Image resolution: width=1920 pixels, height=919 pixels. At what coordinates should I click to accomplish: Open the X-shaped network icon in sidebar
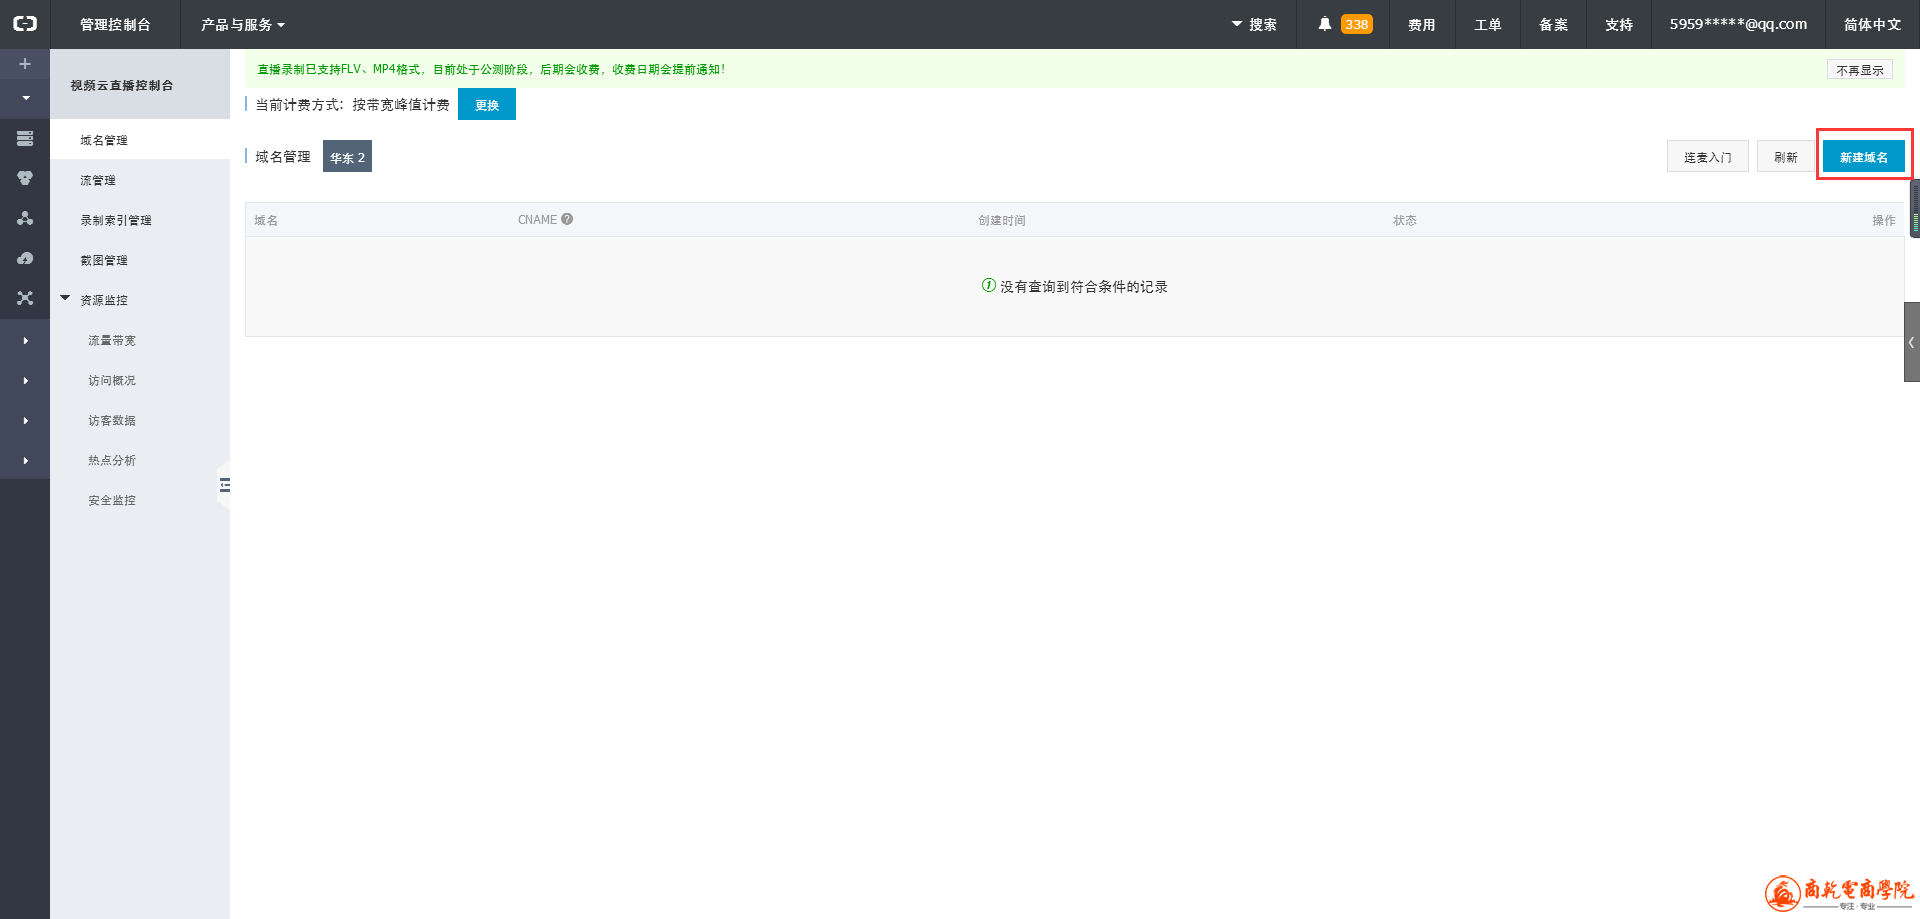pyautogui.click(x=25, y=298)
